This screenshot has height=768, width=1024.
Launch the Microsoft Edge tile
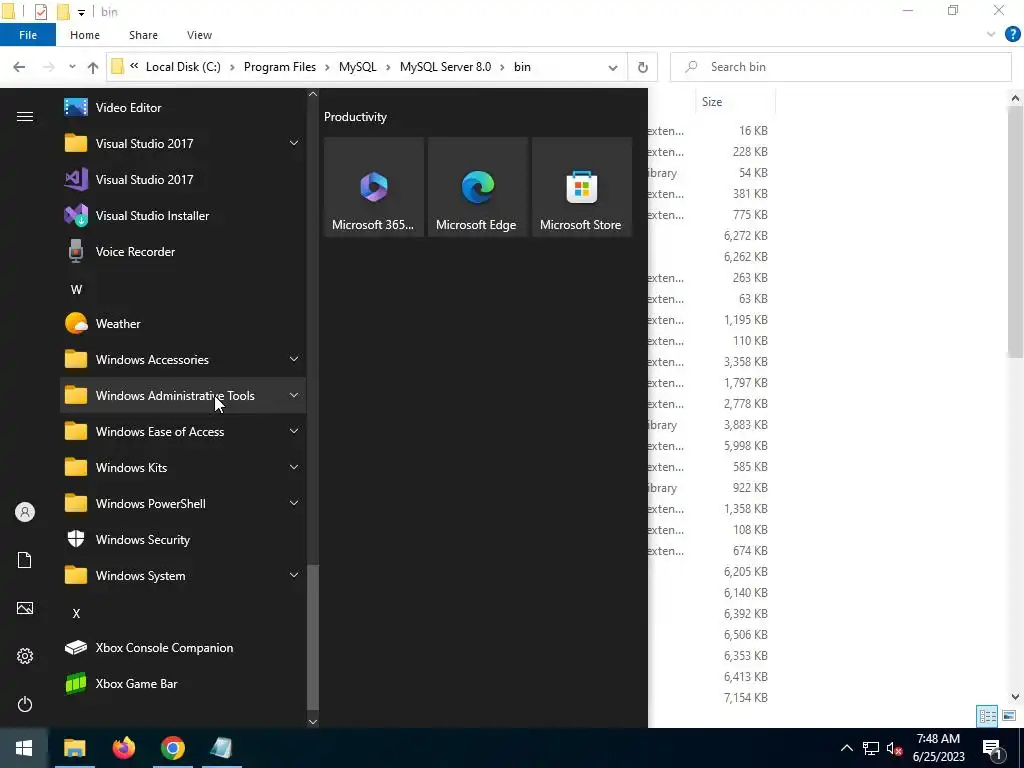[x=477, y=187]
